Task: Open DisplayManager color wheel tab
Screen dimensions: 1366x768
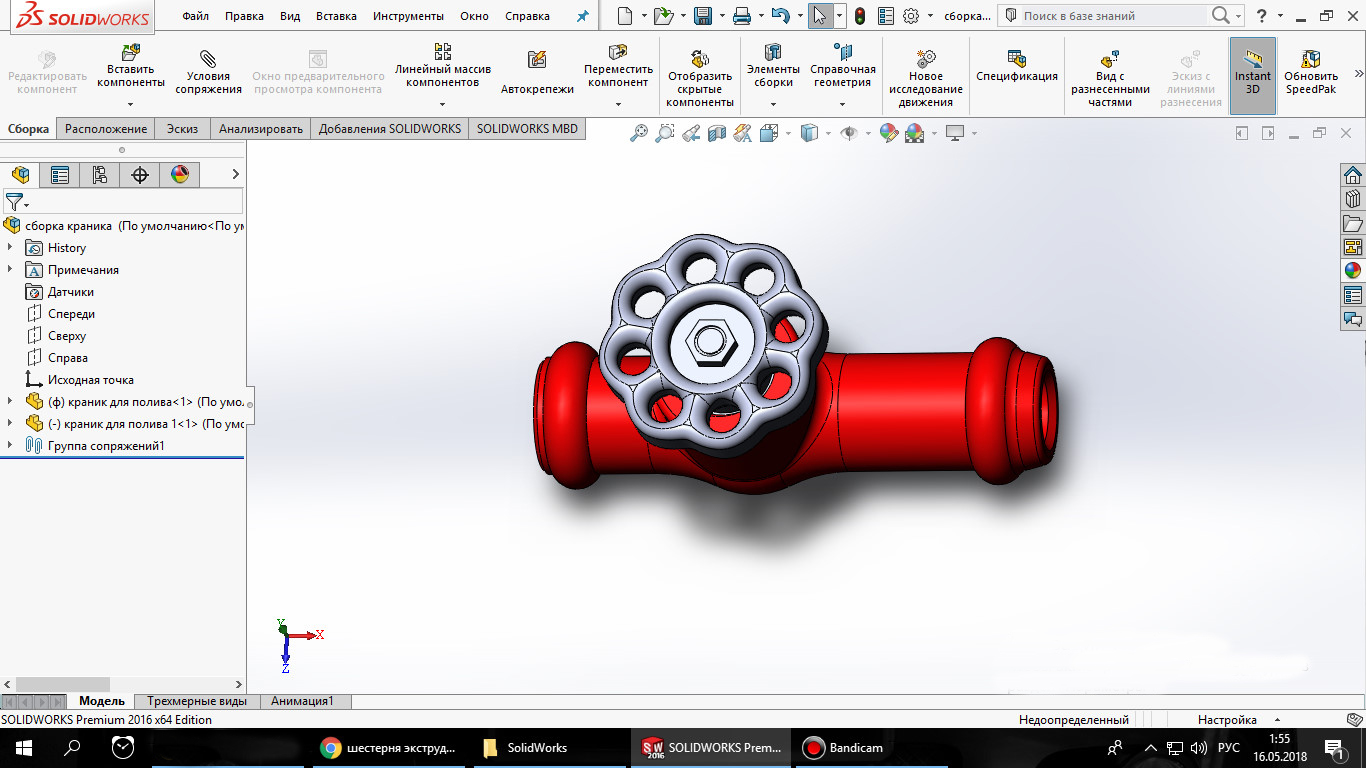Action: pos(180,175)
